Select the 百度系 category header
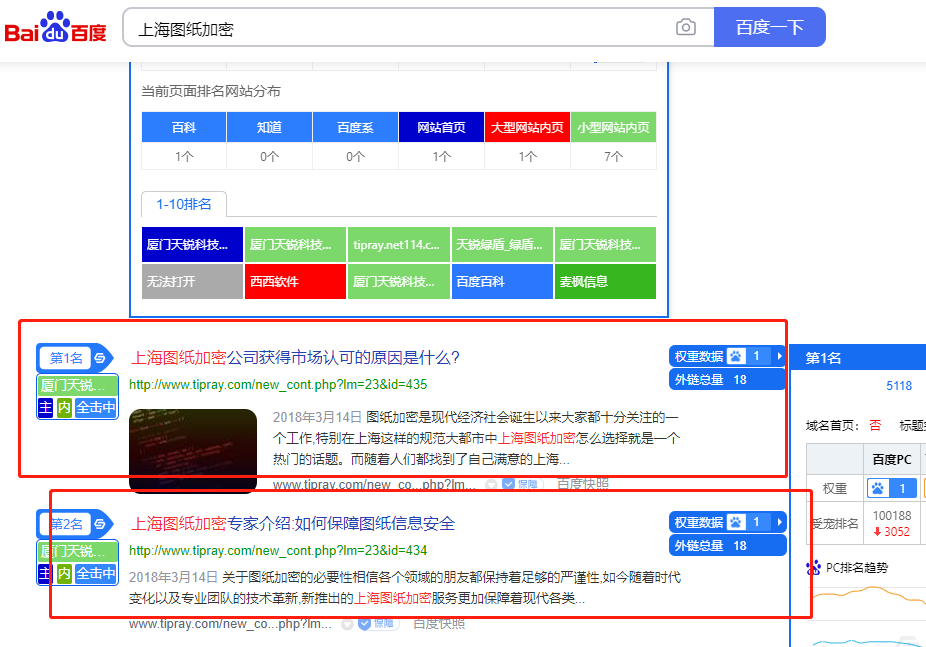 tap(356, 128)
